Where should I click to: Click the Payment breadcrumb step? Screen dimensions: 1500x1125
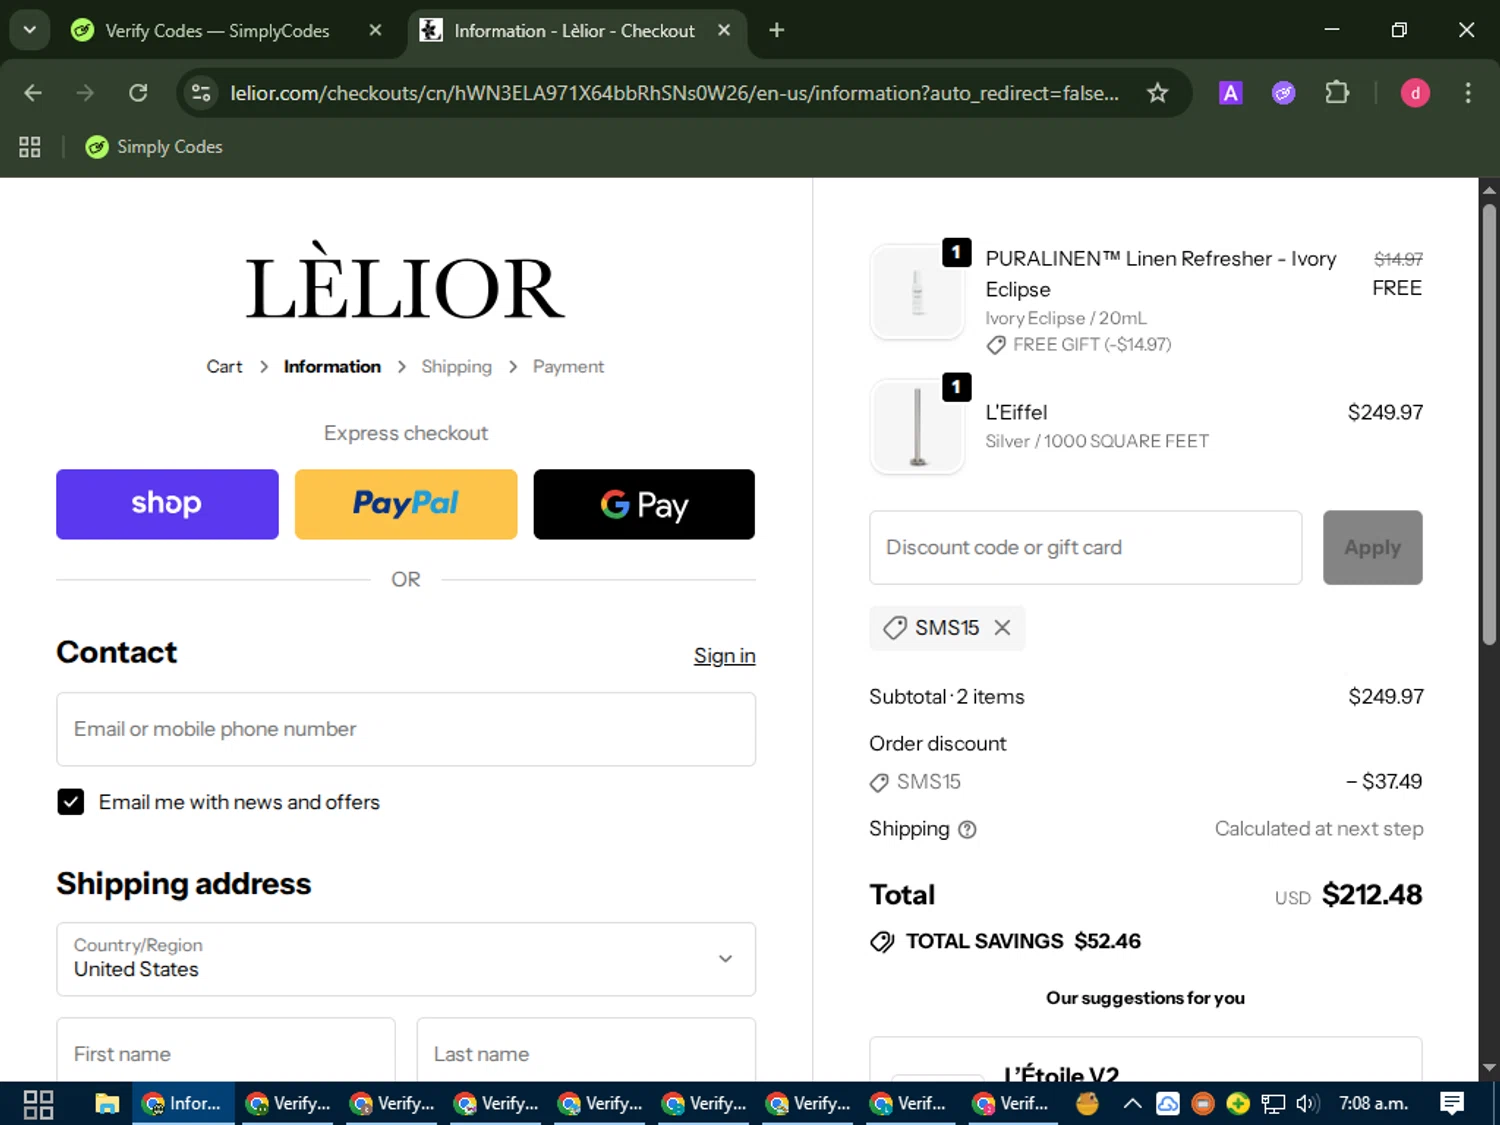[x=568, y=367]
